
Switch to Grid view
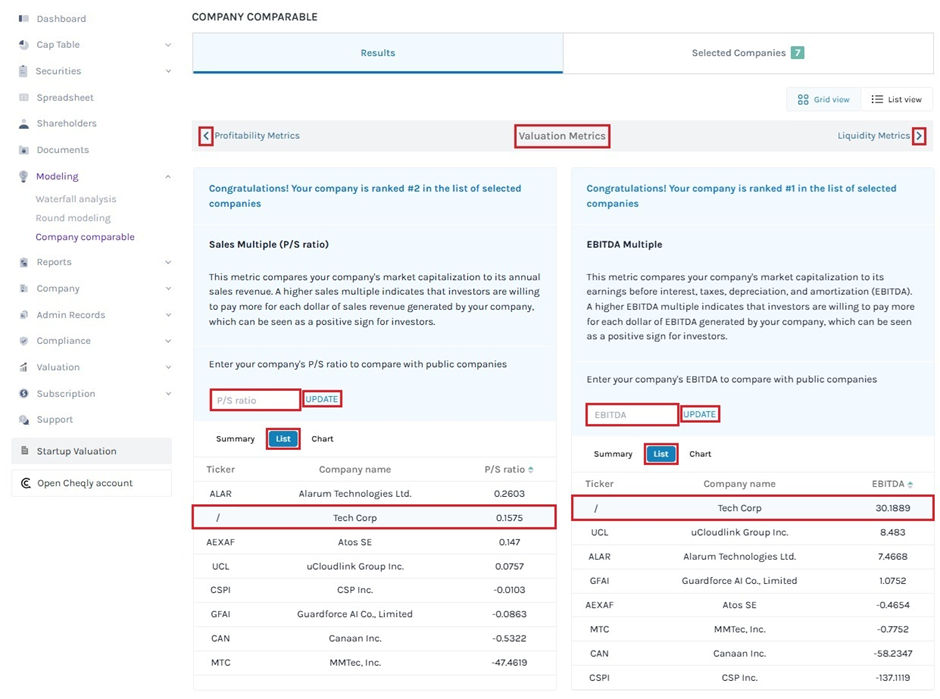(824, 99)
